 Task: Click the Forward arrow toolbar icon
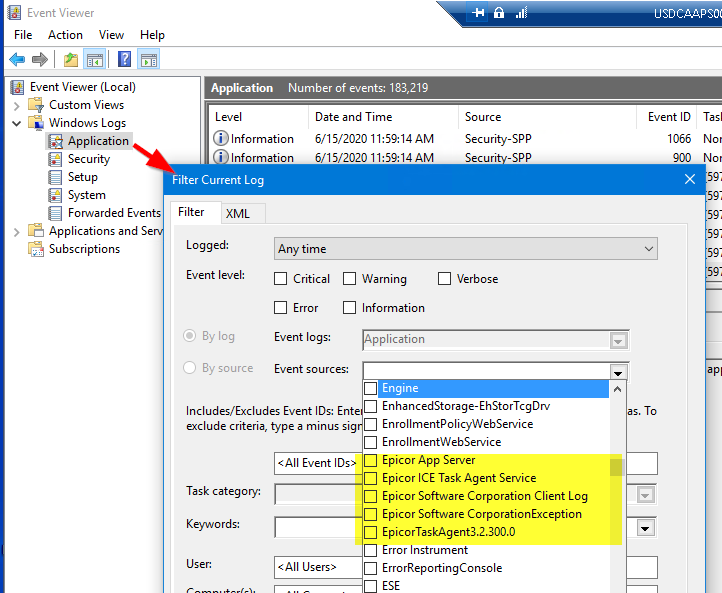click(x=40, y=60)
